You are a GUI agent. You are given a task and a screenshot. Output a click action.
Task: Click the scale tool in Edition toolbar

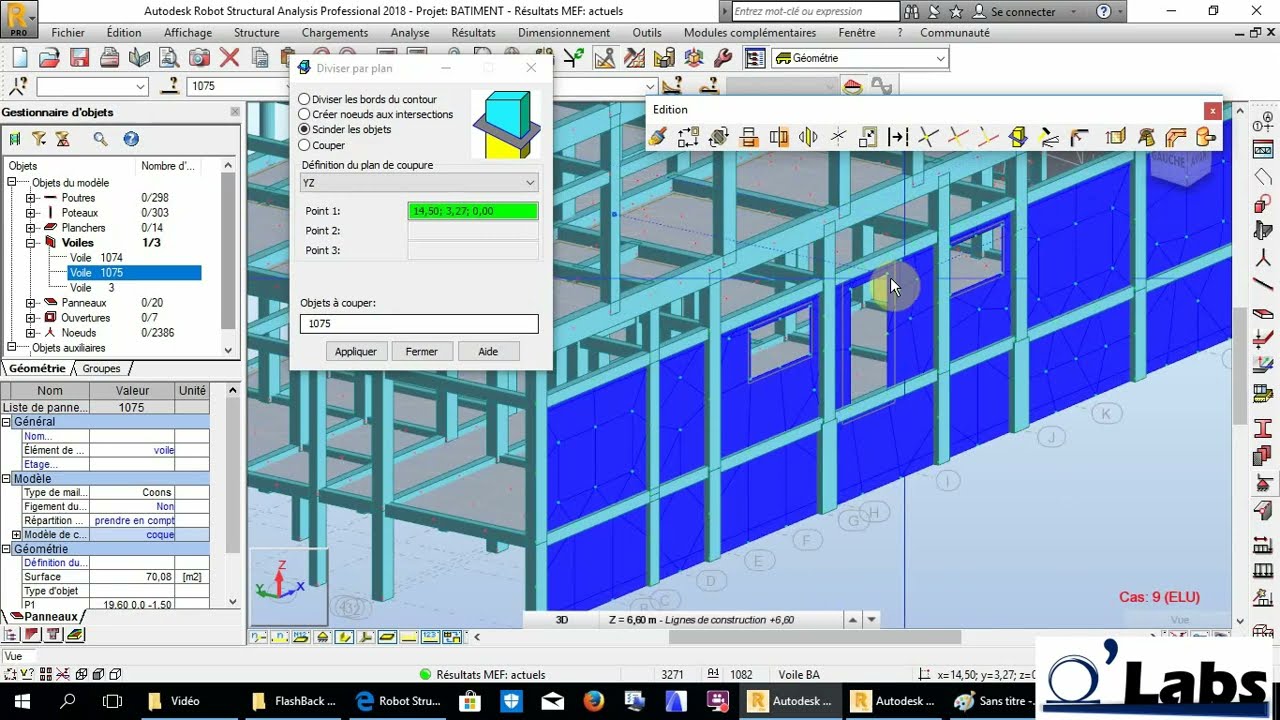(868, 137)
